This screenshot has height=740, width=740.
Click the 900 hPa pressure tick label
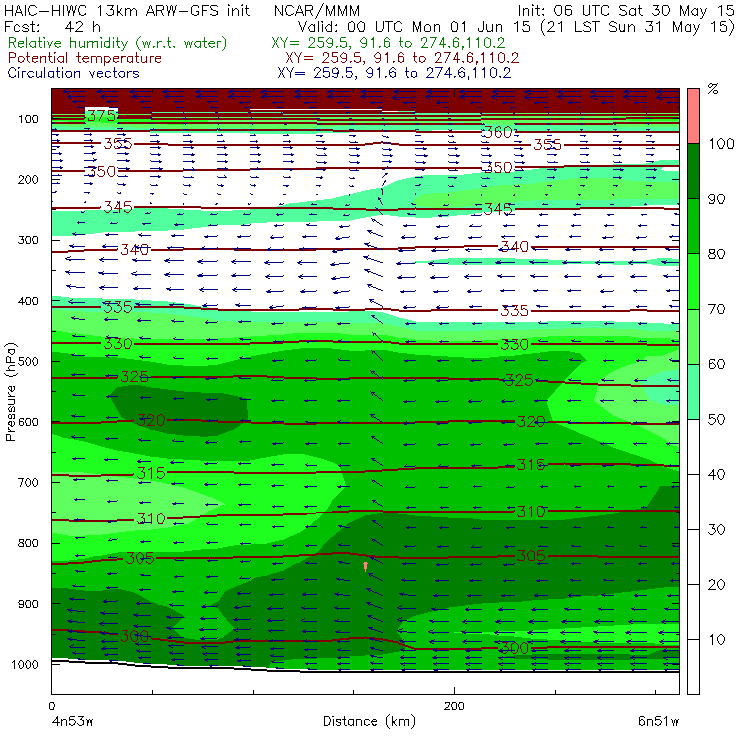pos(28,604)
